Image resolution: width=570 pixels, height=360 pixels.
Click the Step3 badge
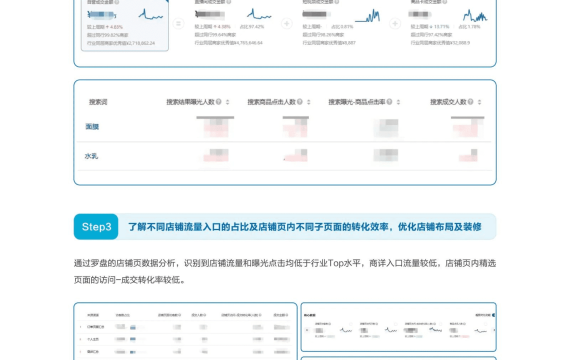click(x=96, y=227)
